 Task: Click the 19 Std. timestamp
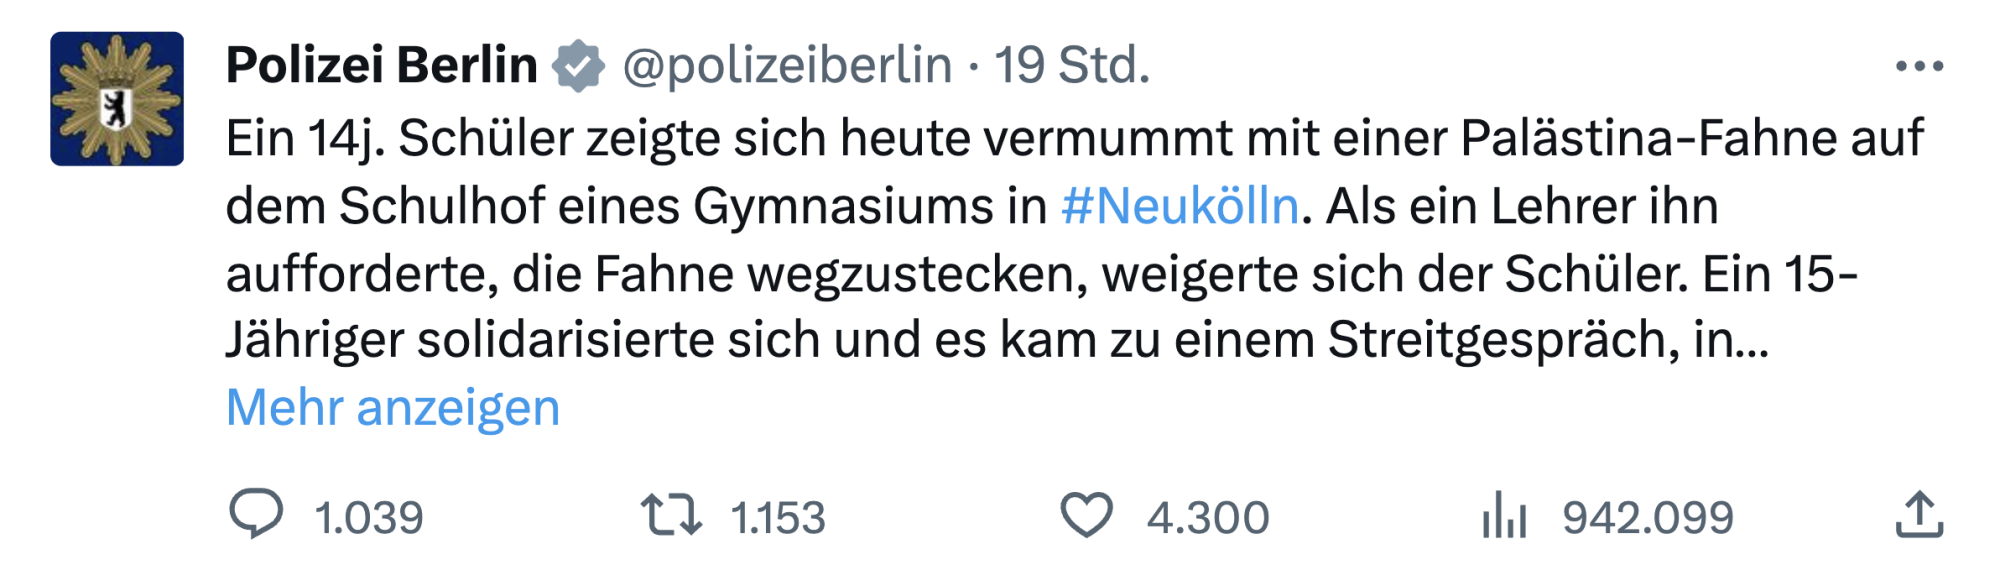pyautogui.click(x=1072, y=66)
